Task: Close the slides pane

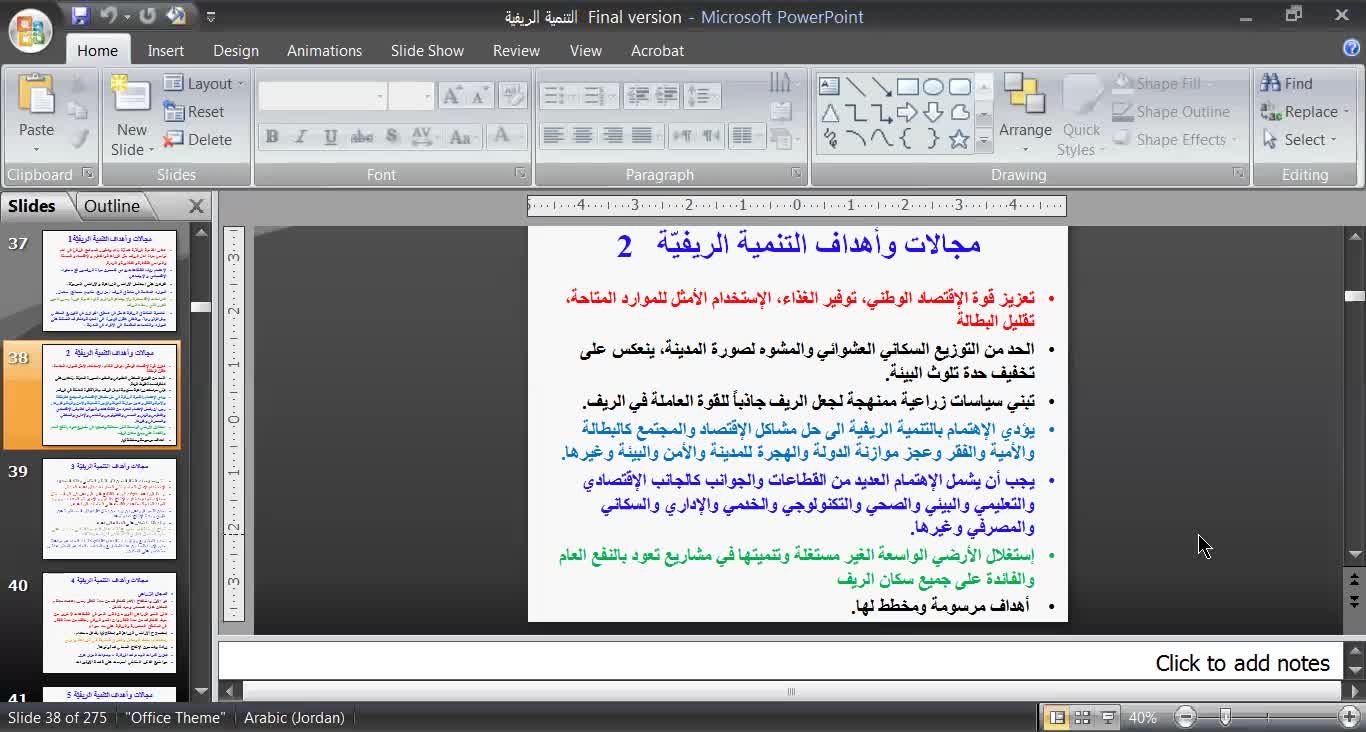Action: (x=196, y=206)
